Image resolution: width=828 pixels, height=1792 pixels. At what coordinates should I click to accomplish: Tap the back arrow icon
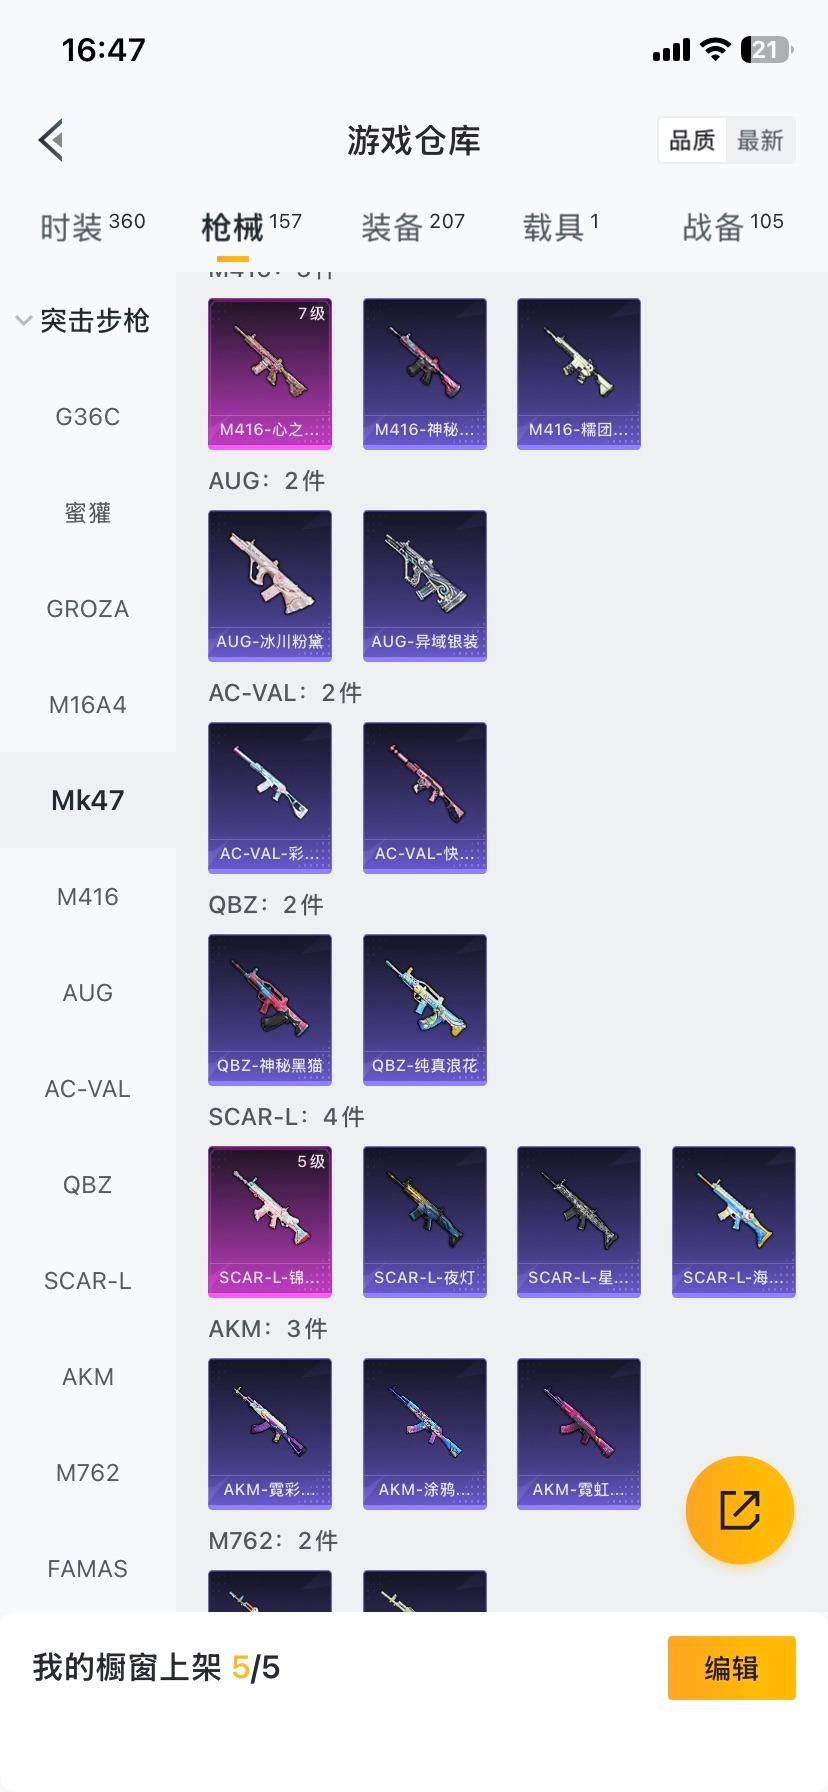pyautogui.click(x=51, y=140)
